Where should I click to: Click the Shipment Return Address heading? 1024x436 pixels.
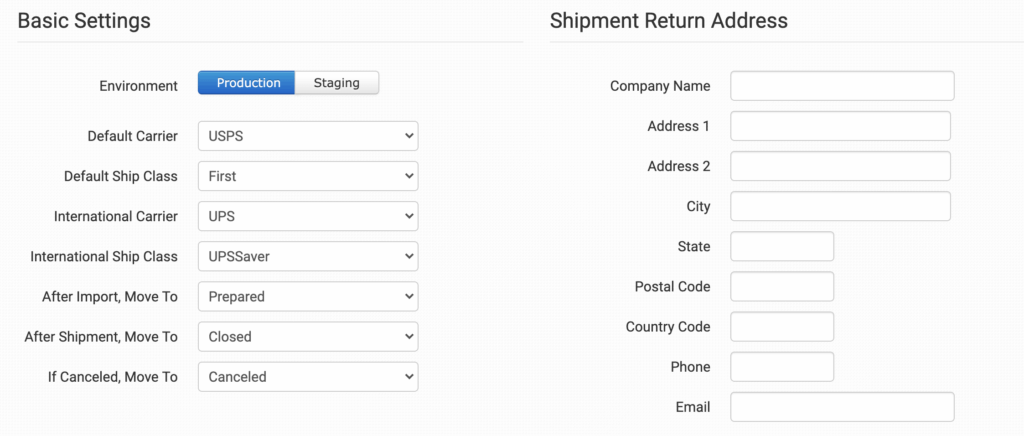(669, 20)
